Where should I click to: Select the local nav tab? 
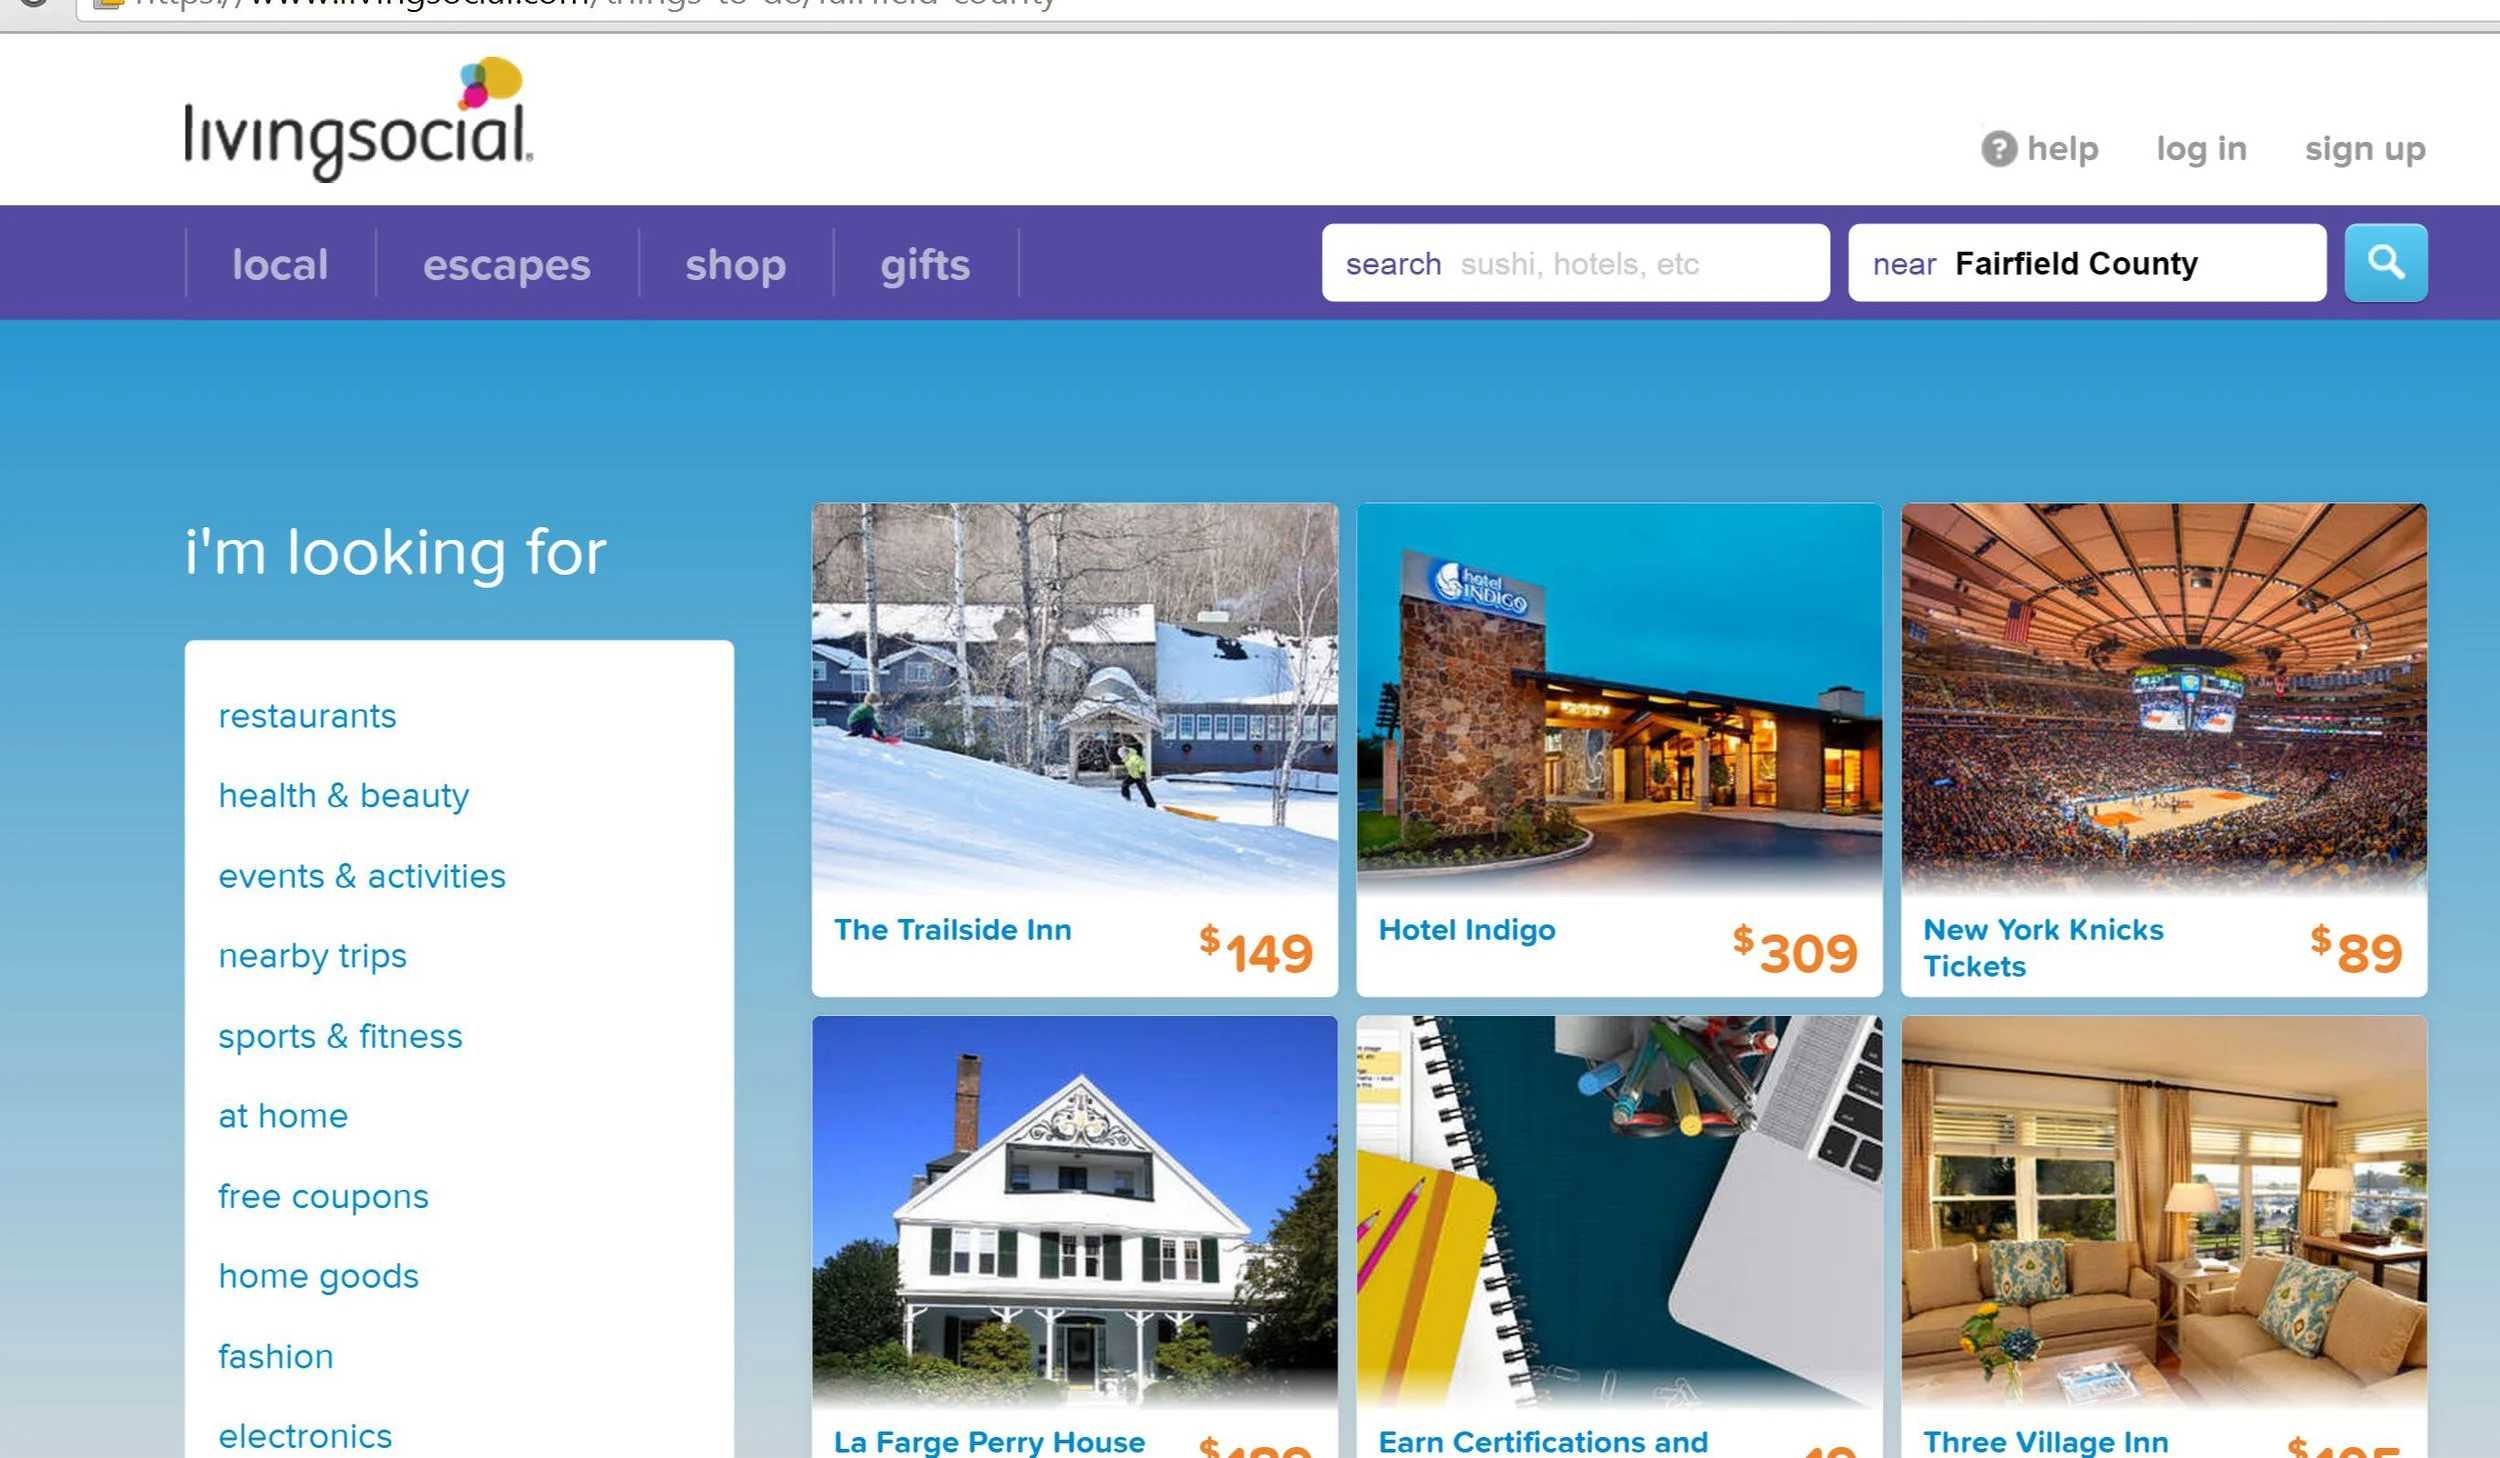pos(280,264)
